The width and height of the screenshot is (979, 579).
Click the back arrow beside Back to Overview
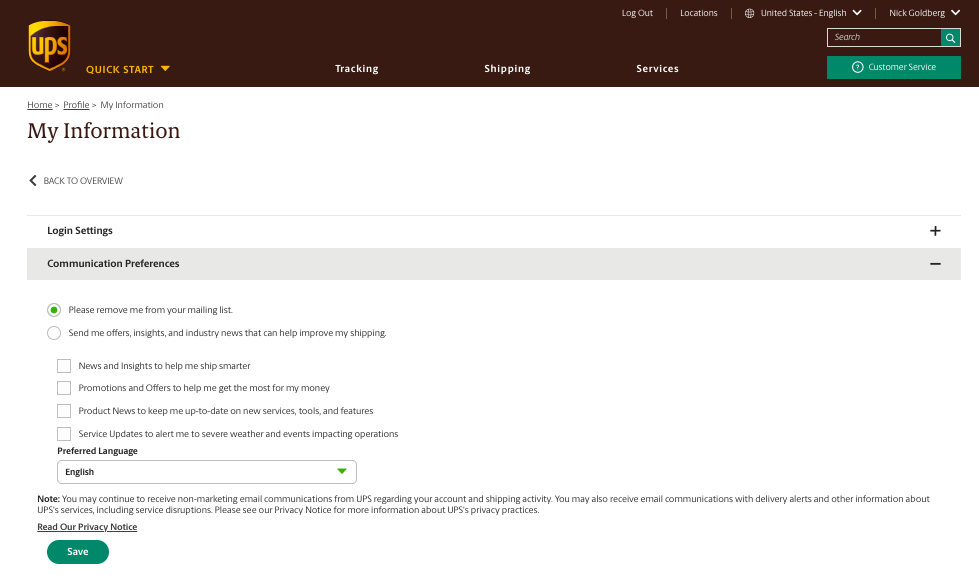tap(33, 181)
